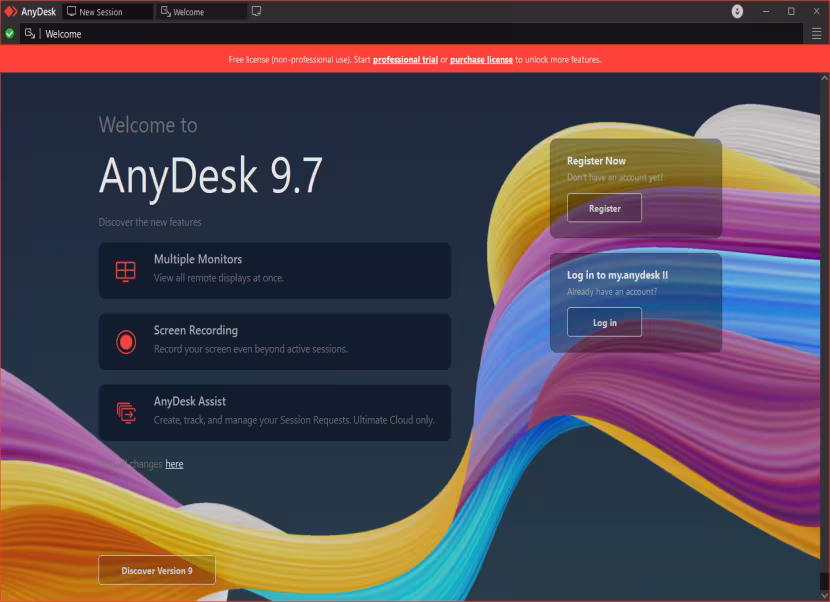Open the Multiple Monitors feature card

click(275, 271)
